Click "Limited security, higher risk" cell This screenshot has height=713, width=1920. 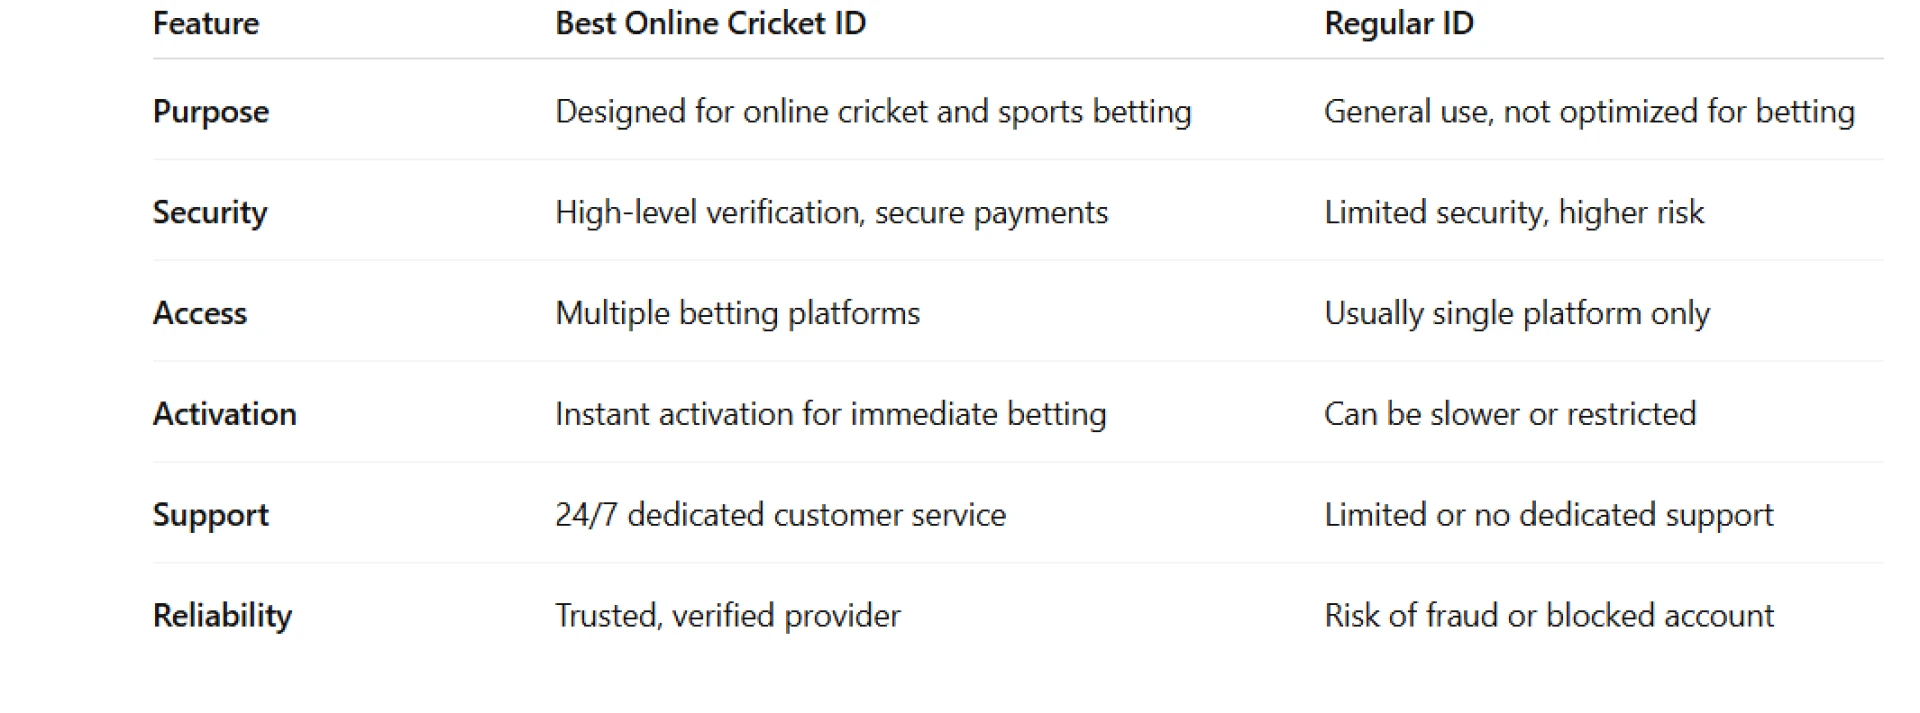click(1513, 212)
